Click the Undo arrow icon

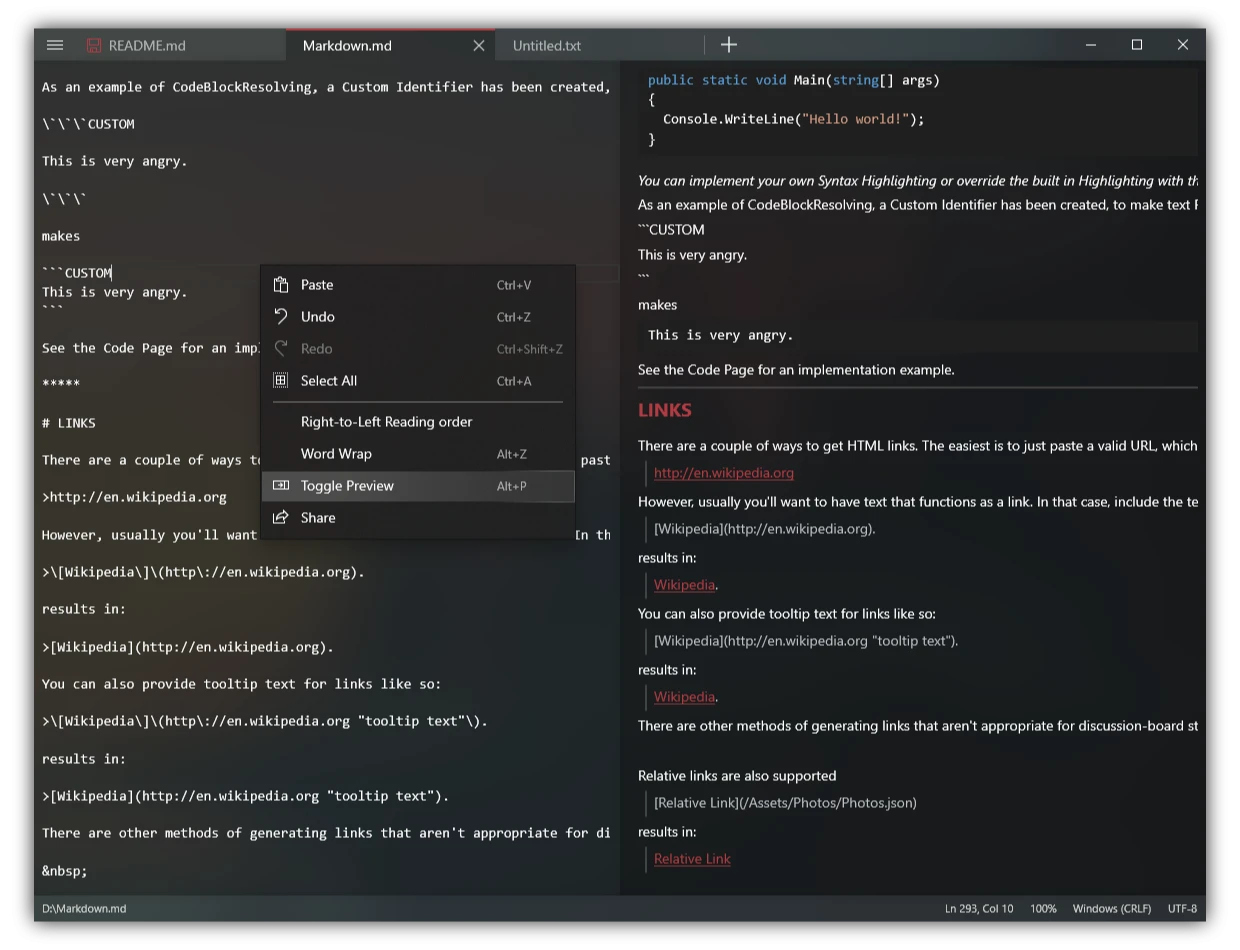(x=281, y=317)
